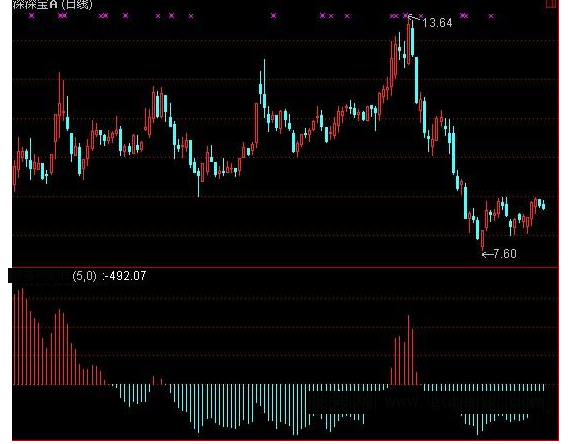Select the candlestick at the 13.64 peak

[x=409, y=41]
